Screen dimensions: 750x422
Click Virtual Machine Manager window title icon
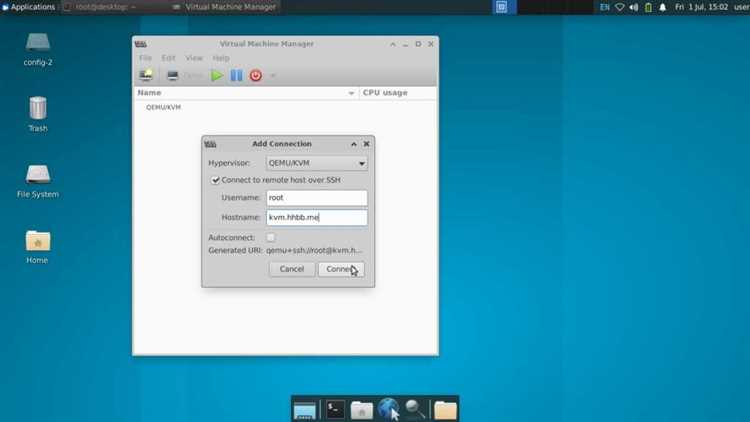(141, 44)
